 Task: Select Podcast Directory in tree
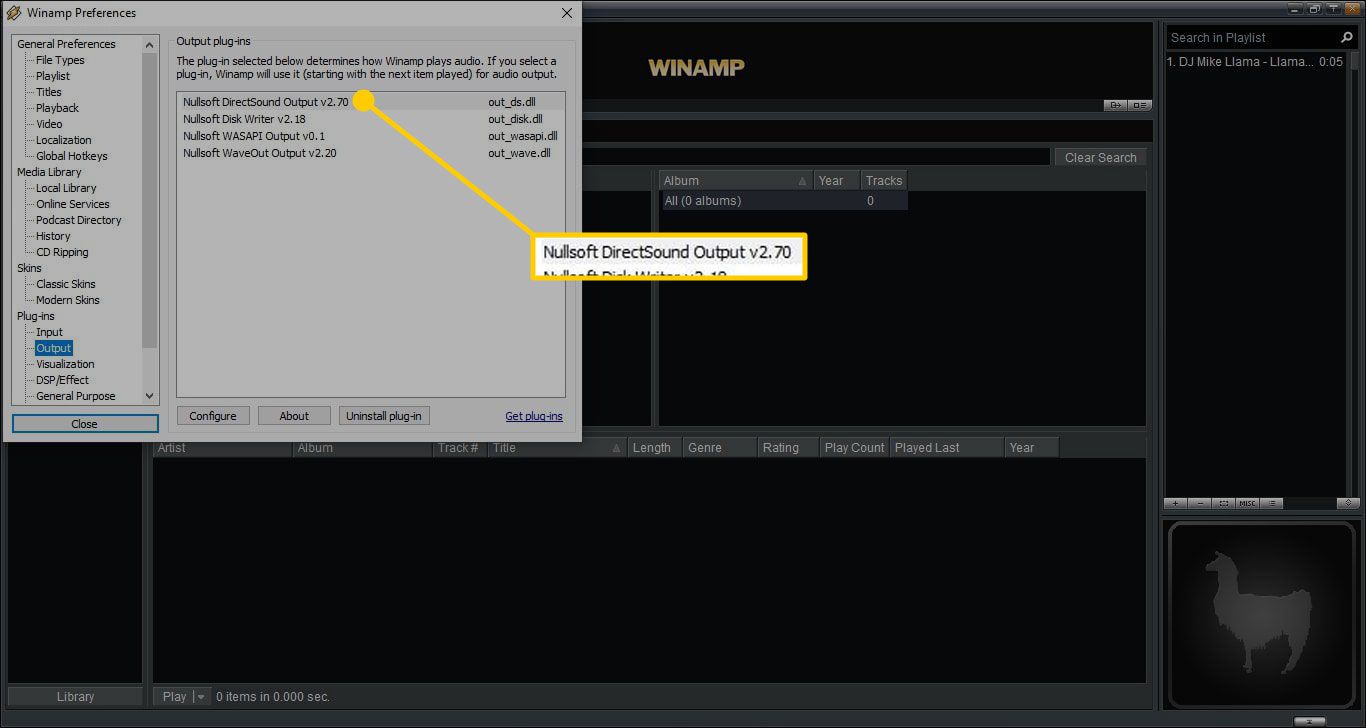[x=78, y=220]
